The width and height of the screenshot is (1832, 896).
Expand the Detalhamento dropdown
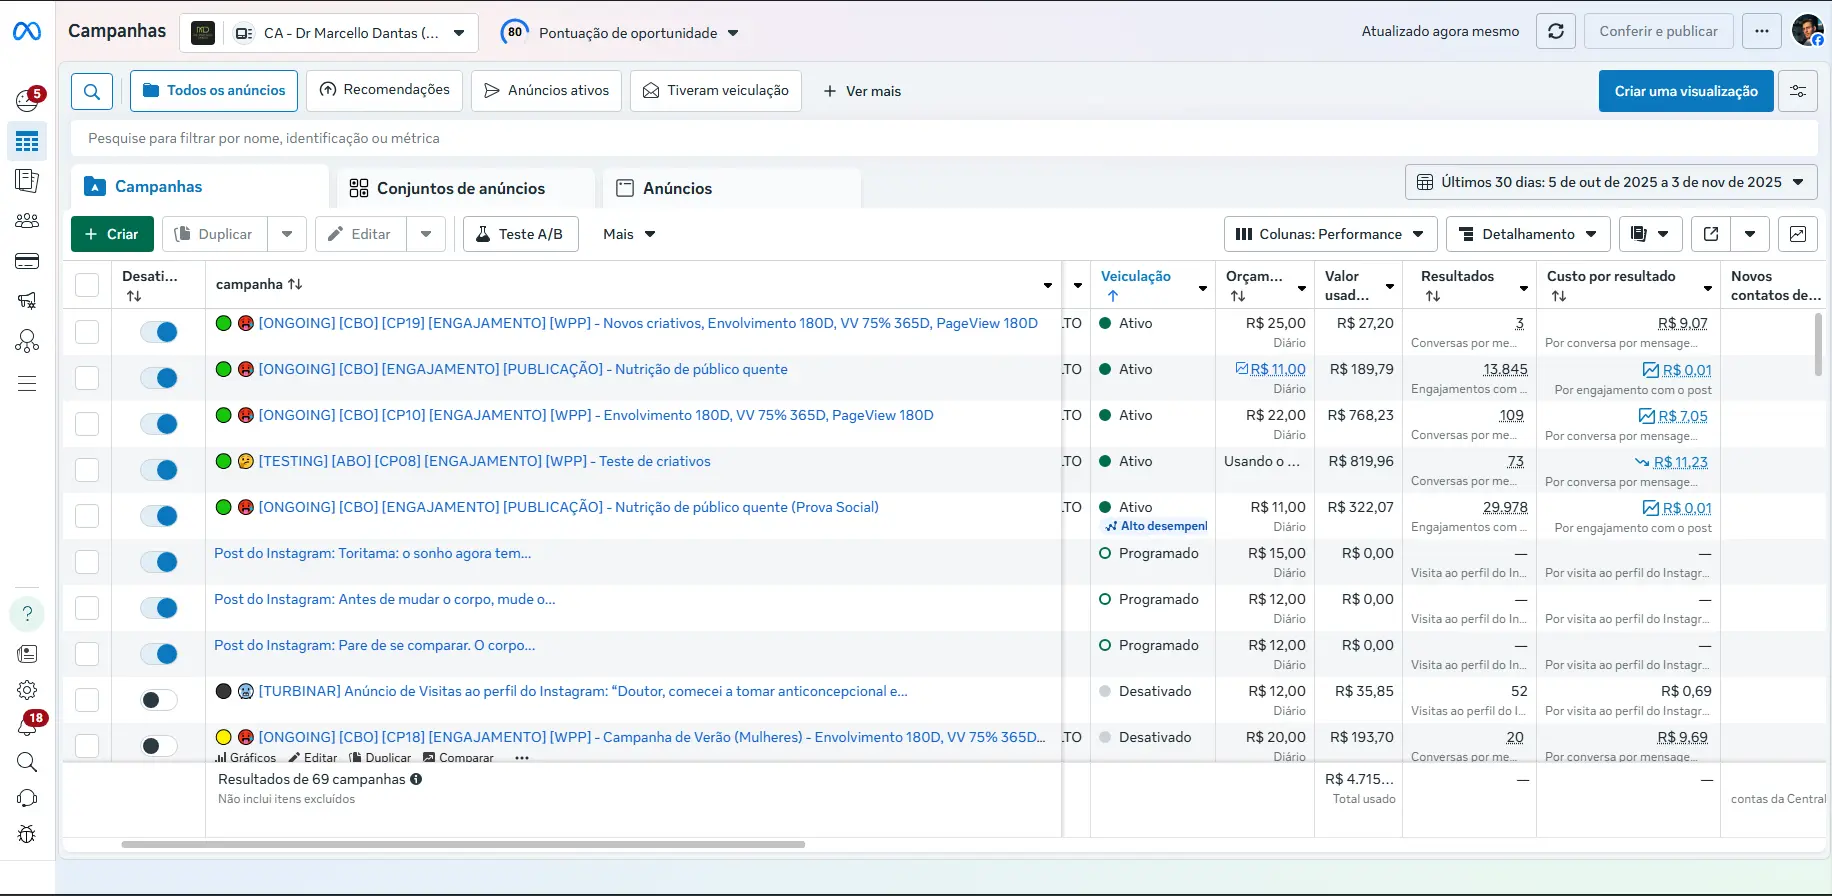tap(1528, 234)
